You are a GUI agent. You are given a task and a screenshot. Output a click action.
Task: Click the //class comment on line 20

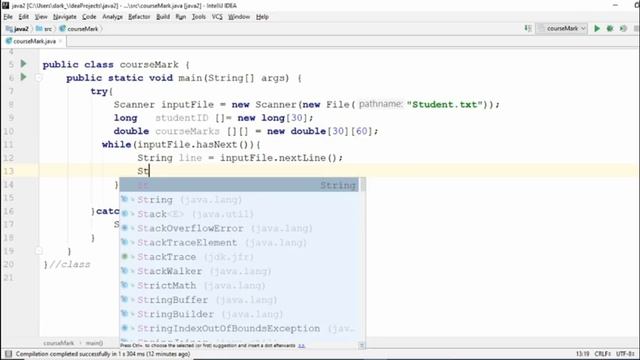70,264
